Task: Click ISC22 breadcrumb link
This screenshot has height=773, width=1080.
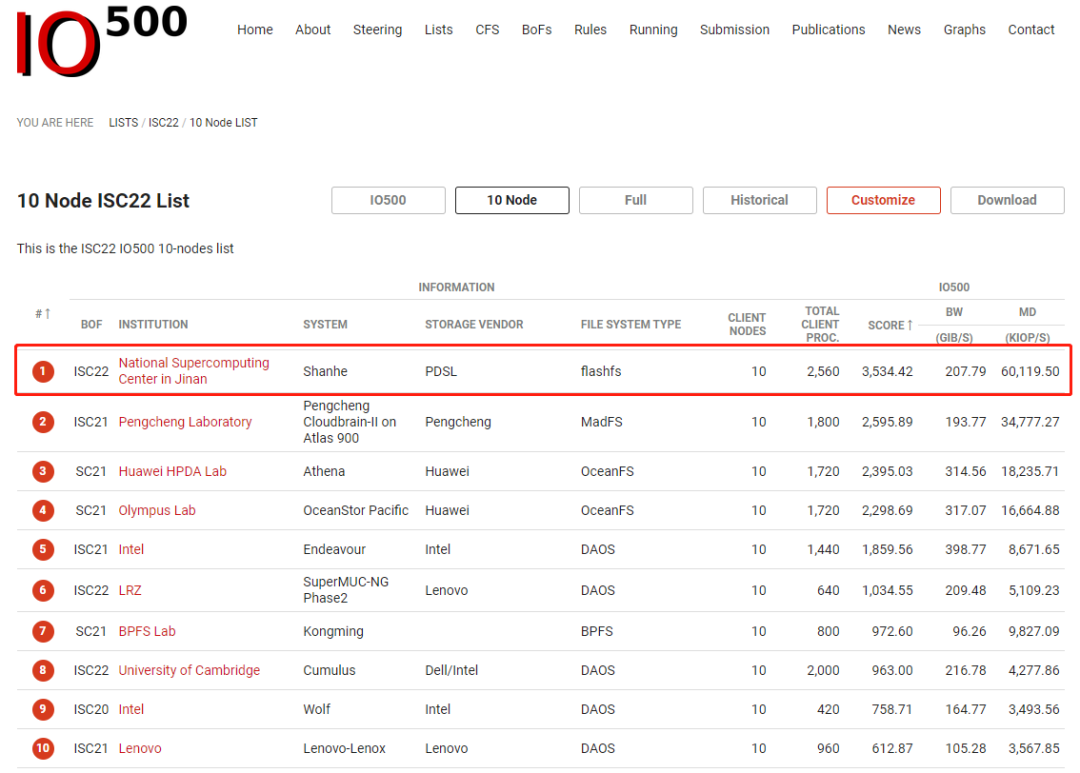Action: [163, 123]
